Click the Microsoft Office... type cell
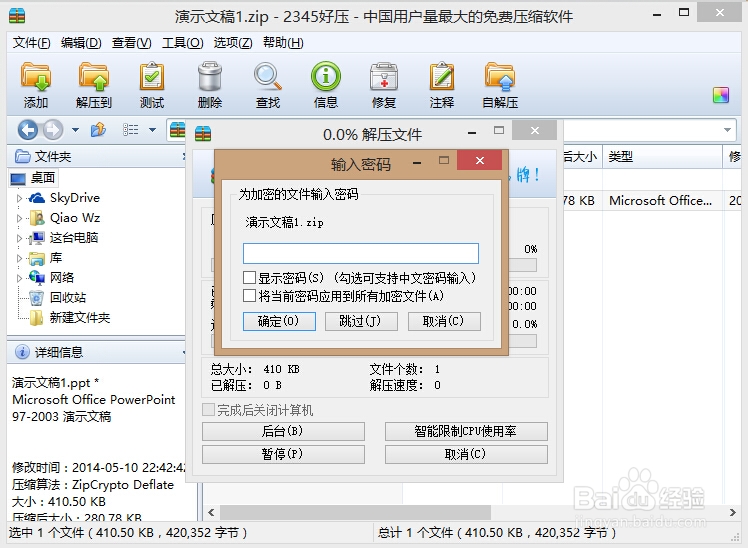The height and width of the screenshot is (548, 748). pos(660,200)
